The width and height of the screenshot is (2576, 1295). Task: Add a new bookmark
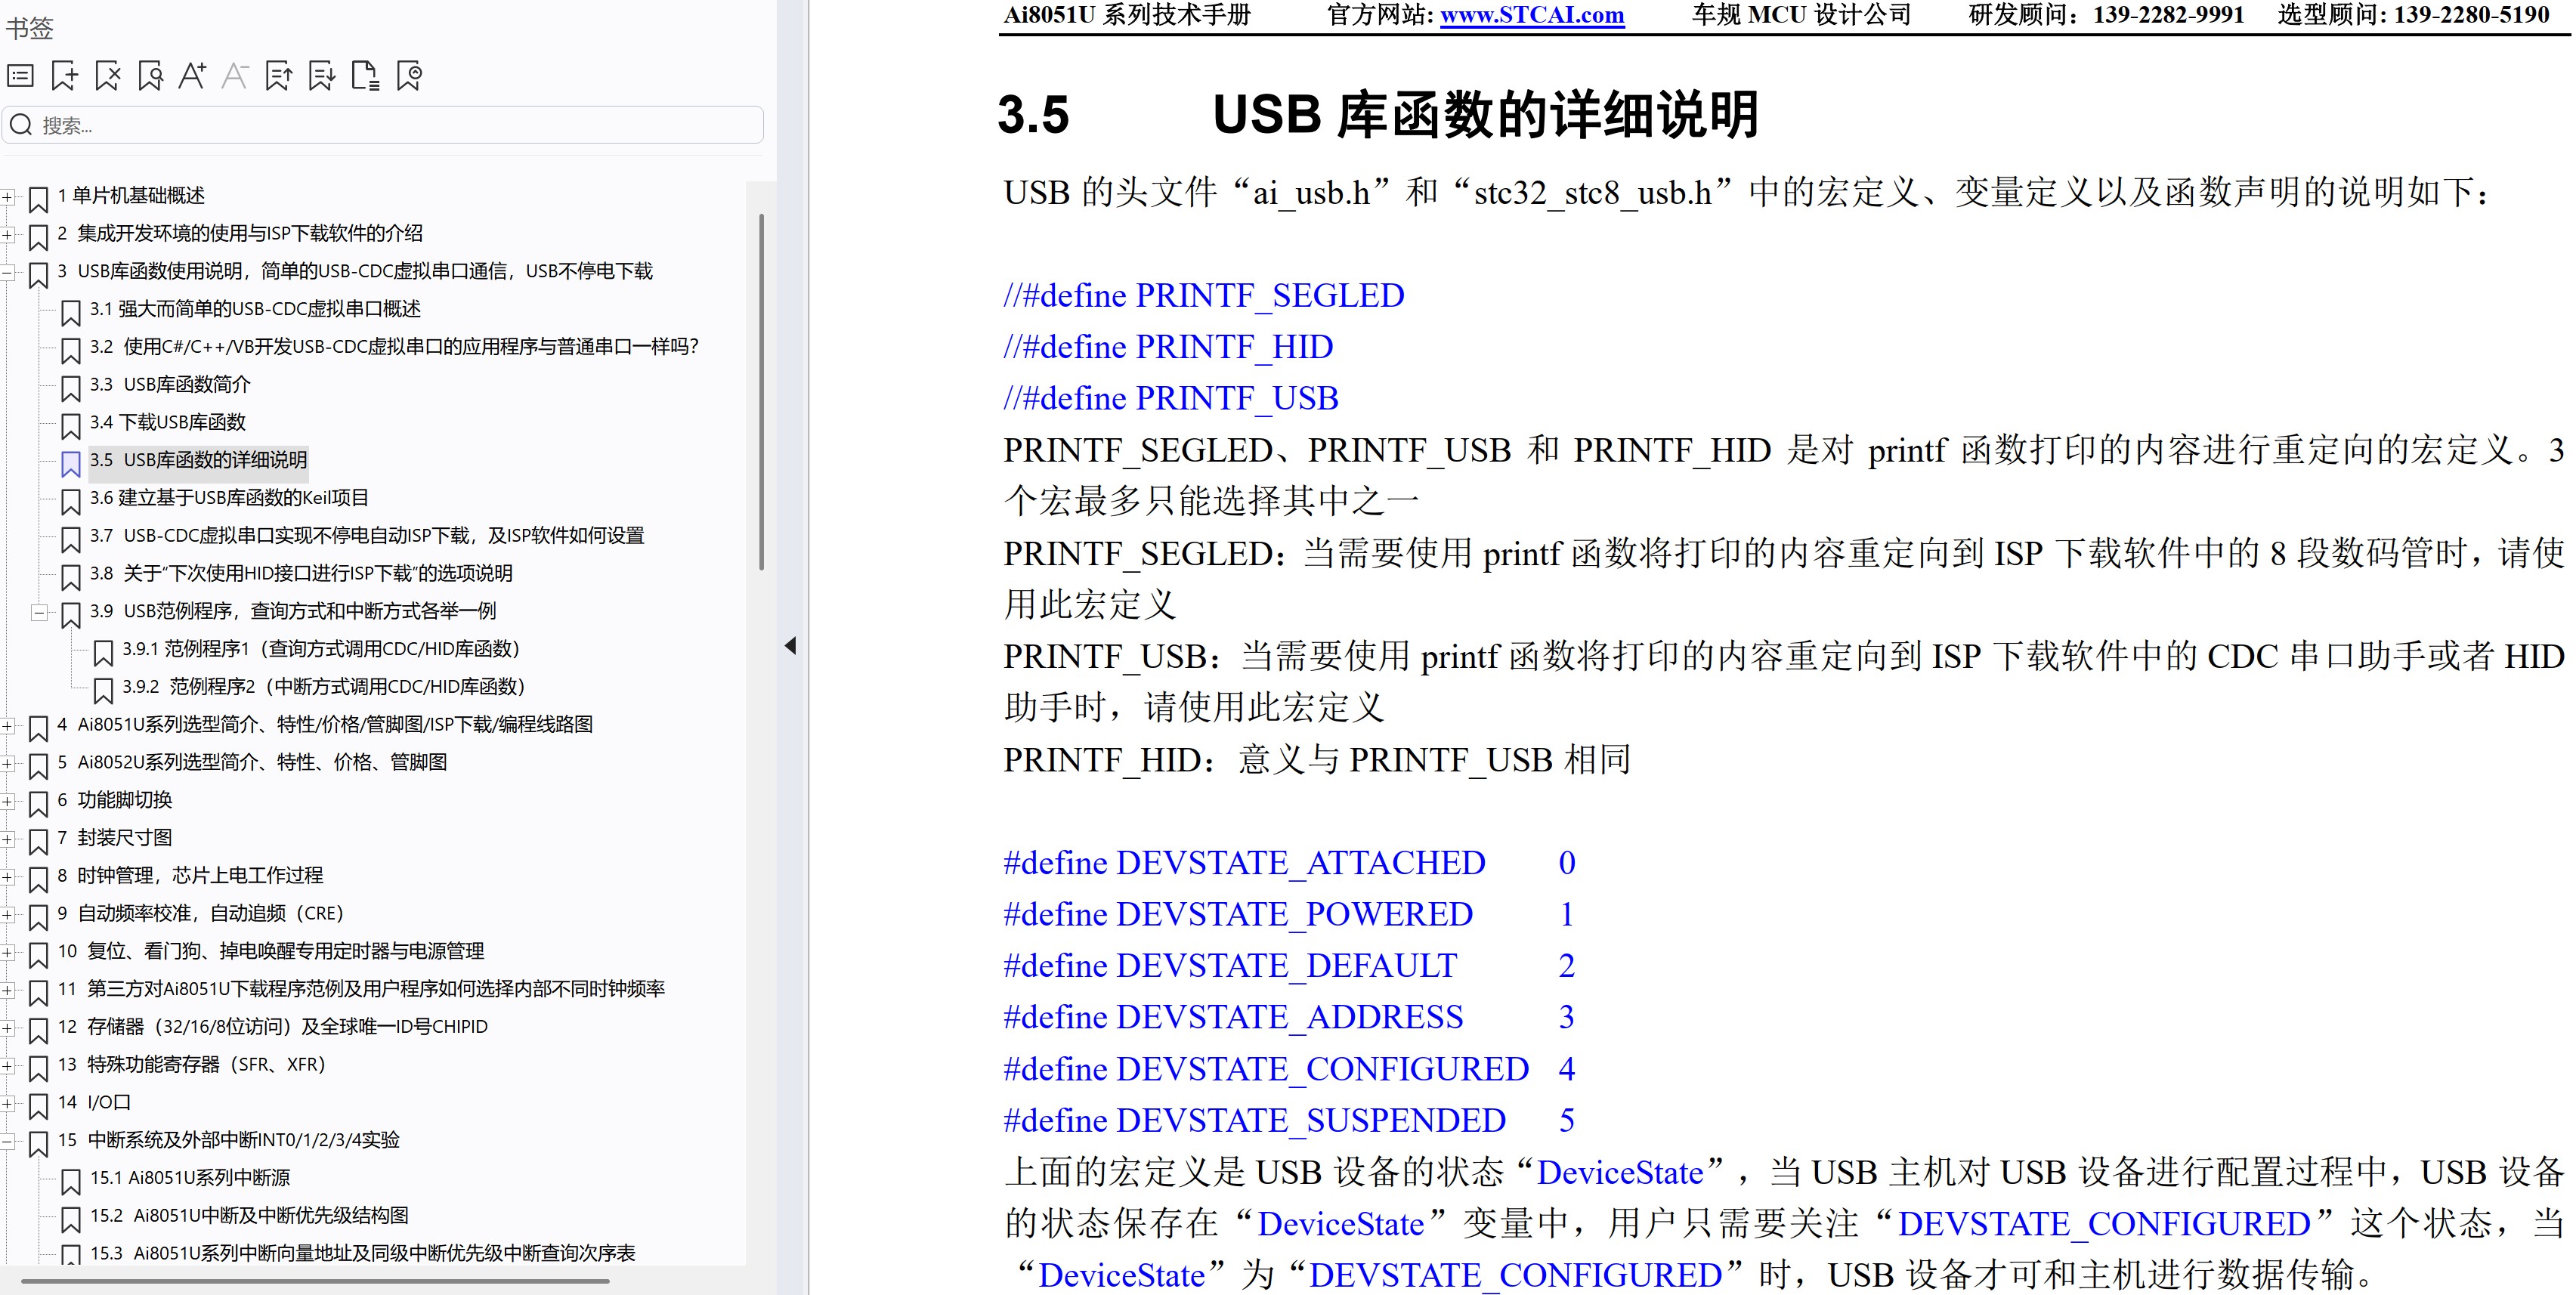65,76
